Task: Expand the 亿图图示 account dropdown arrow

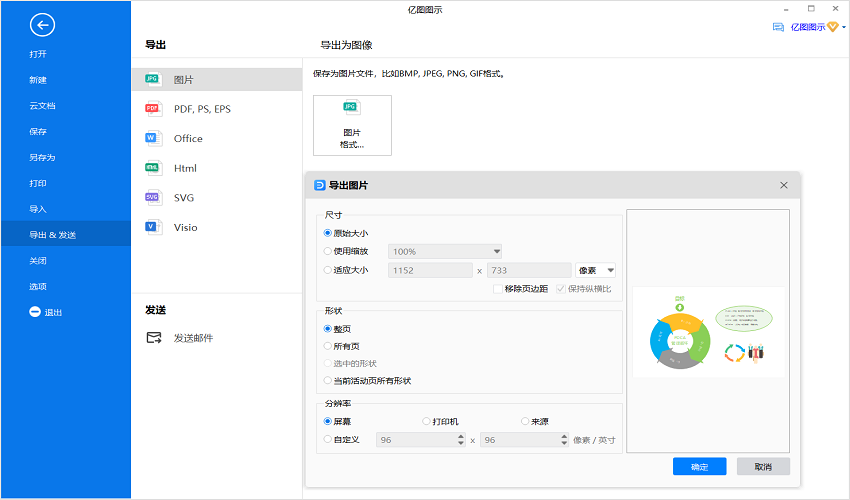Action: [844, 27]
